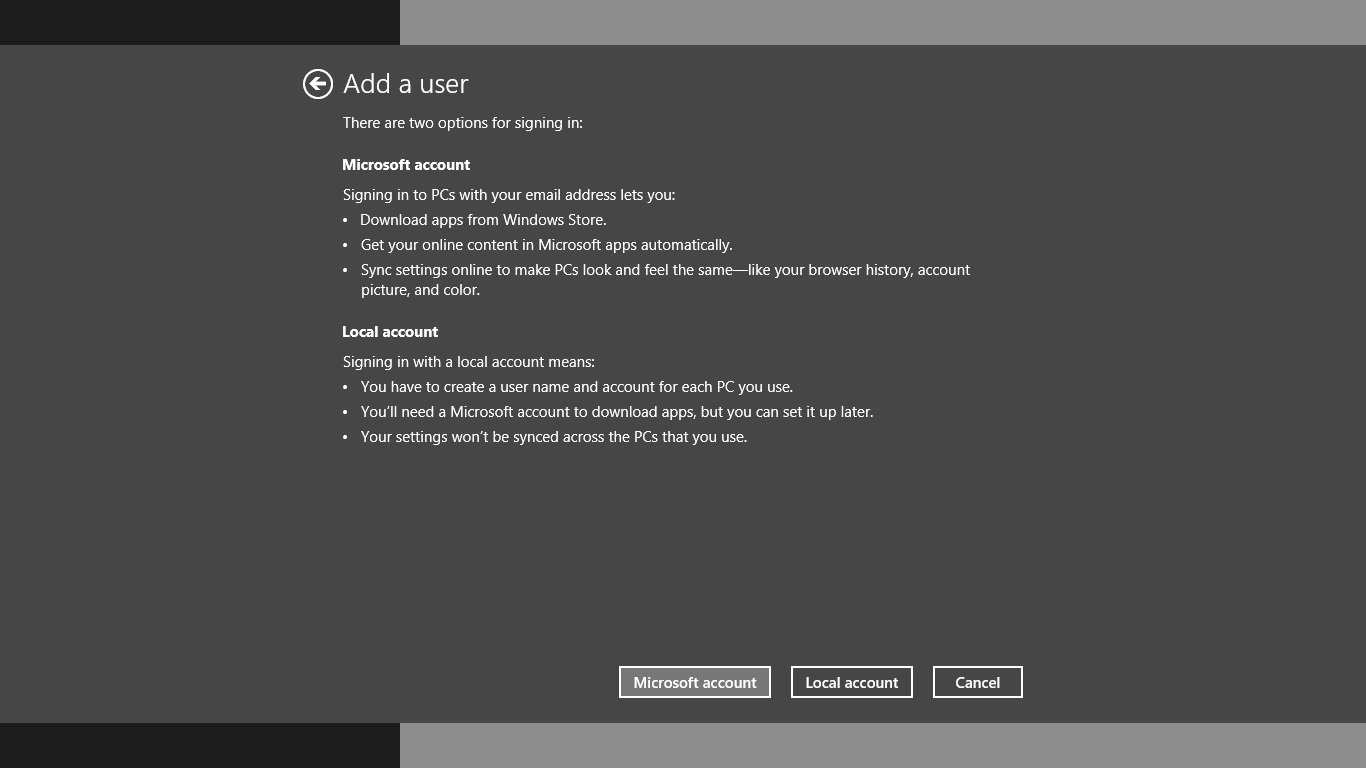Click 'There are two options for signing in:' text
This screenshot has width=1366, height=768.
(463, 123)
